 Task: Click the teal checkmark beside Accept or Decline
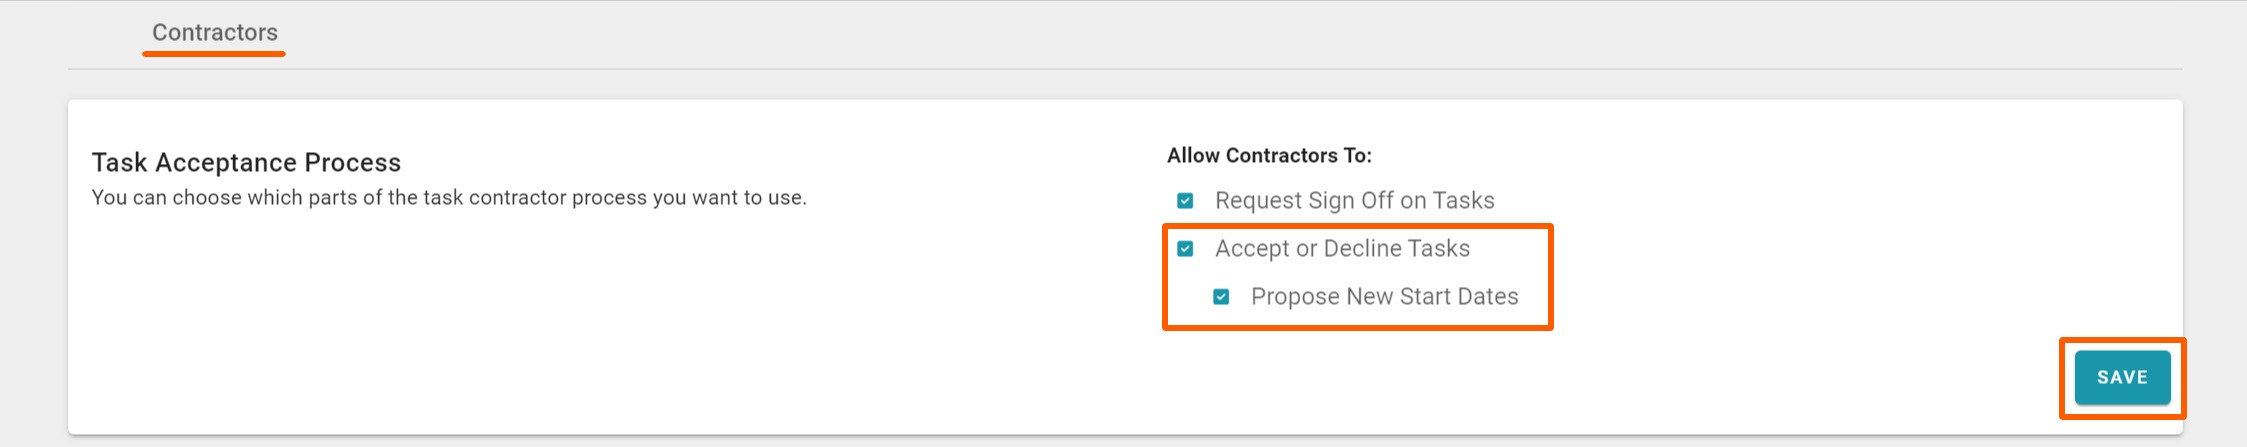click(1185, 249)
